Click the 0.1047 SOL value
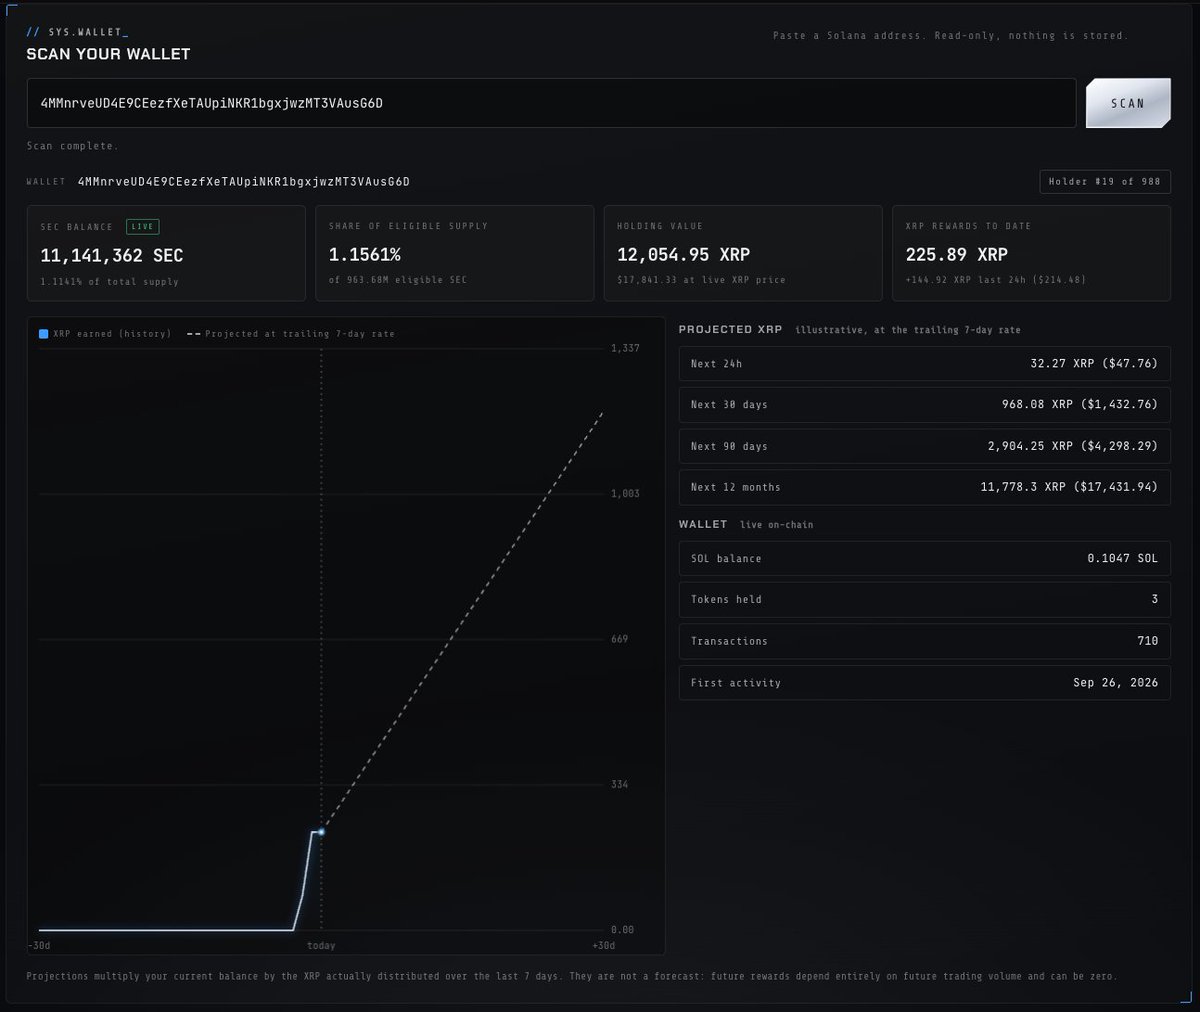1200x1012 pixels. pyautogui.click(x=1123, y=558)
